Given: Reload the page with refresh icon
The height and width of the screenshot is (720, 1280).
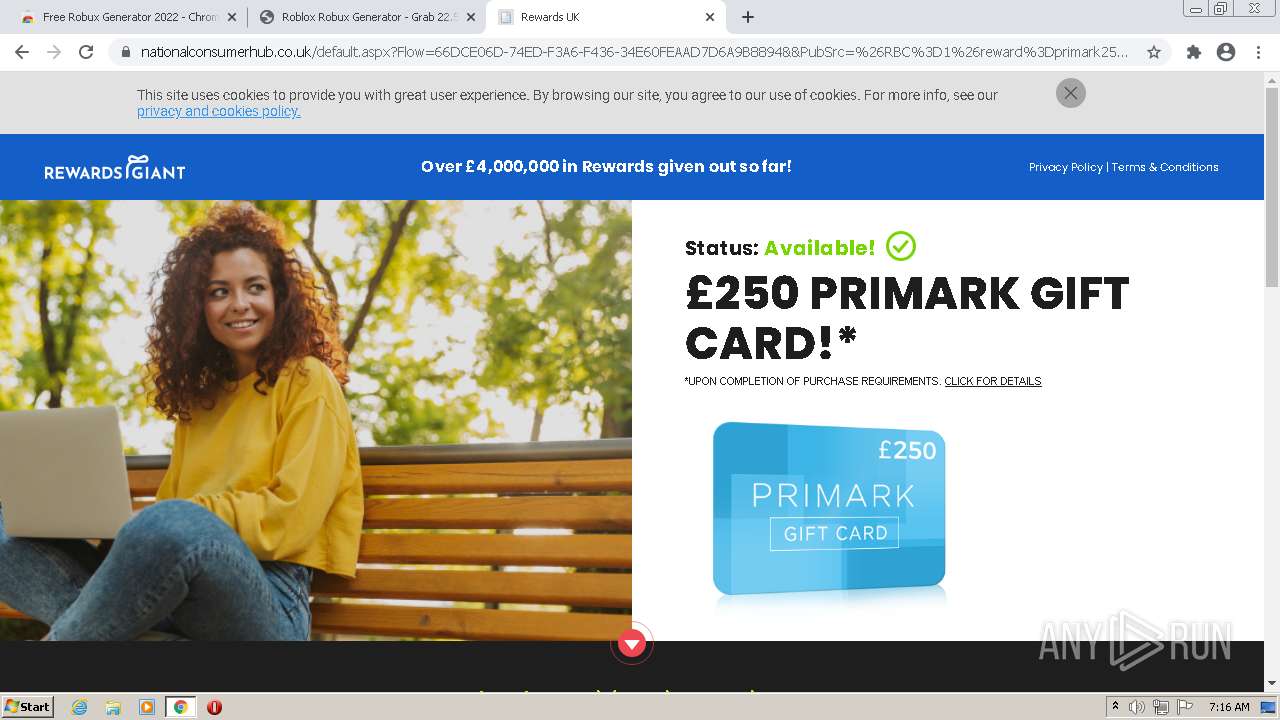Looking at the screenshot, I should (x=86, y=52).
